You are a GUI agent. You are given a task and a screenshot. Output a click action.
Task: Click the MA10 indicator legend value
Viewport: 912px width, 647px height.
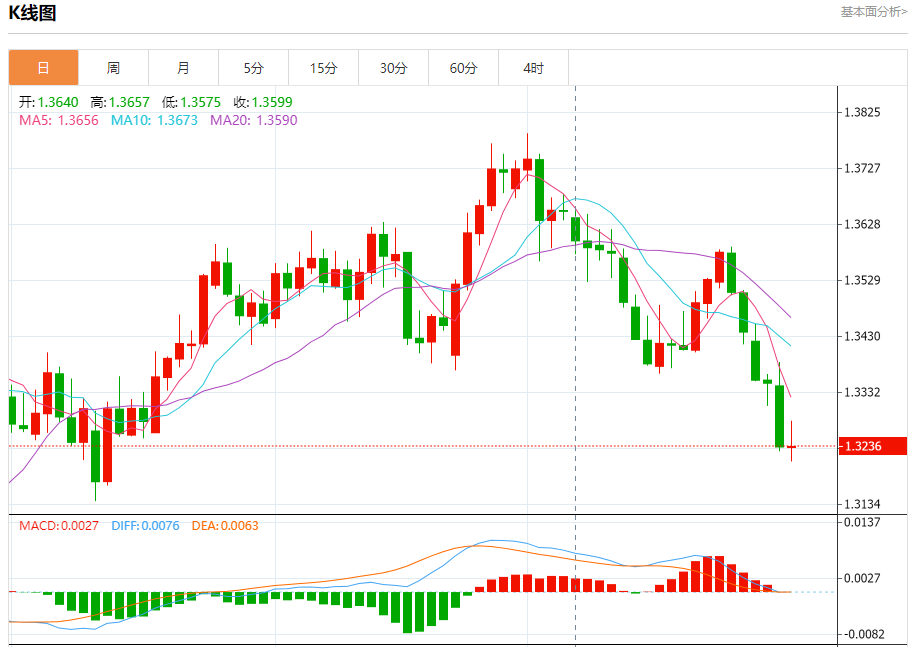pos(154,120)
